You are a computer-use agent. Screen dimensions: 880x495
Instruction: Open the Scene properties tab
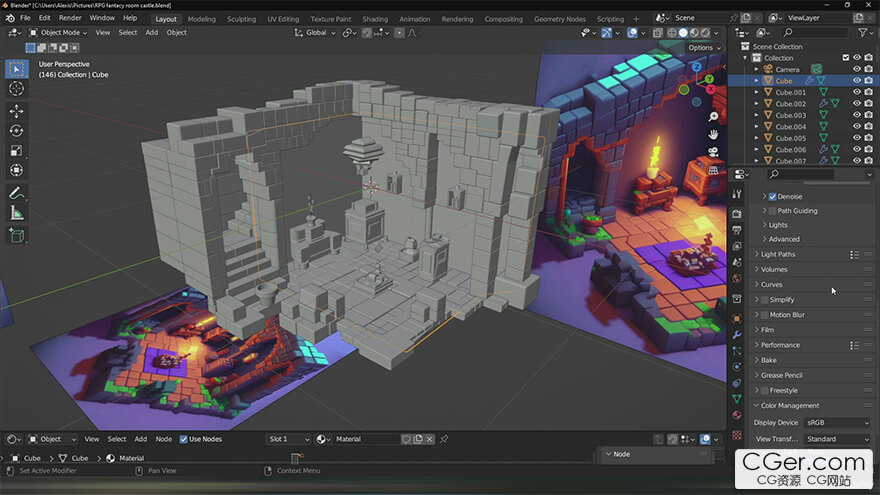pos(737,262)
